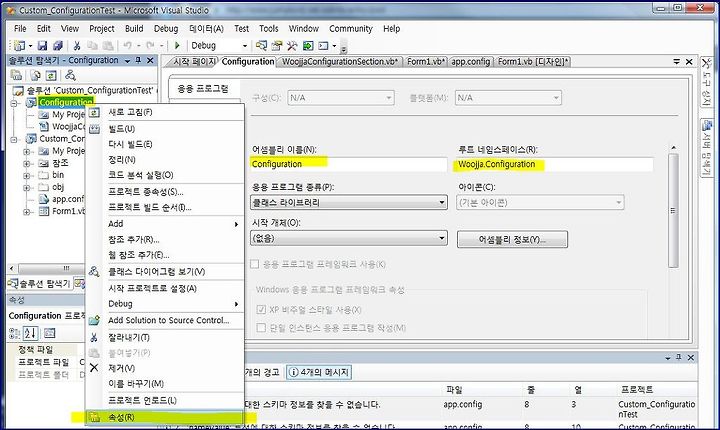Click the scissors icon beside 잘라내기(T)
Screen dimensions: 720x430
pyautogui.click(x=94, y=338)
